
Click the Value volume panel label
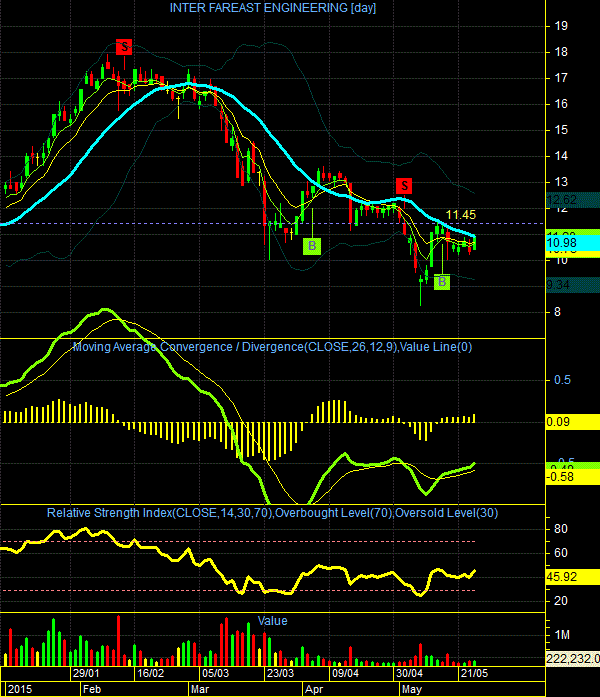[272, 621]
